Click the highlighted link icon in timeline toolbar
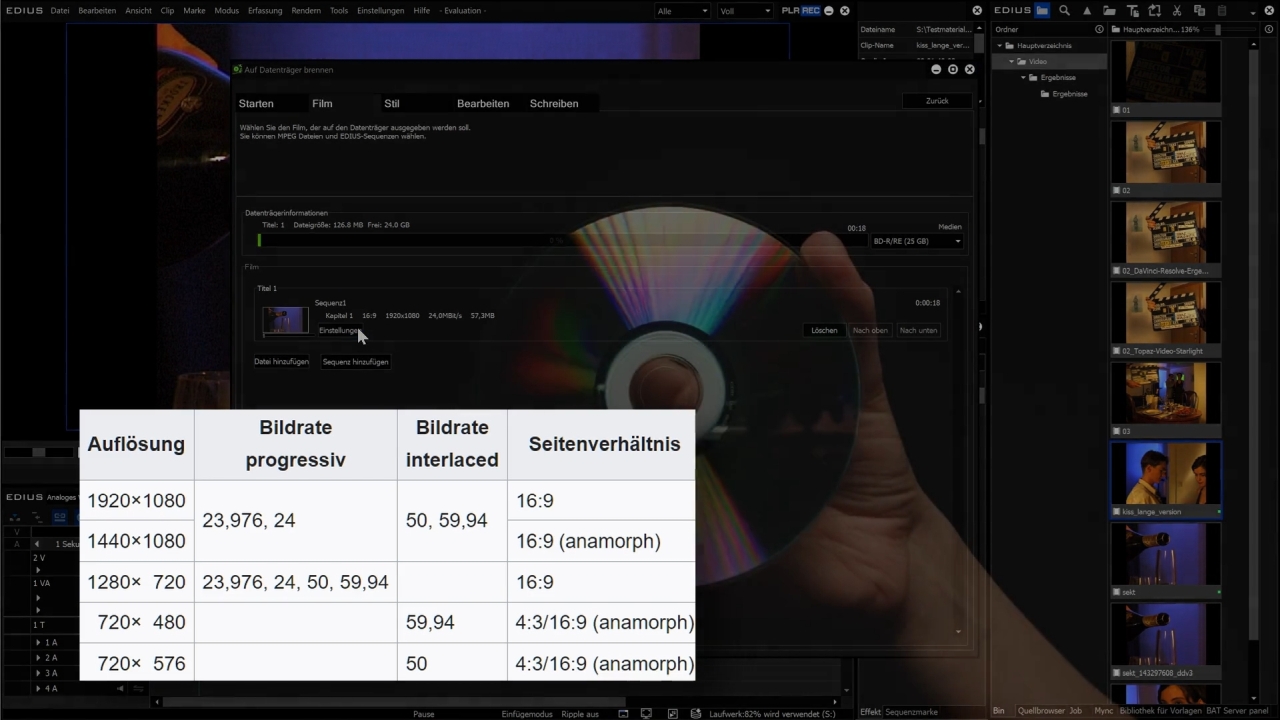Image resolution: width=1280 pixels, height=720 pixels. click(x=60, y=517)
